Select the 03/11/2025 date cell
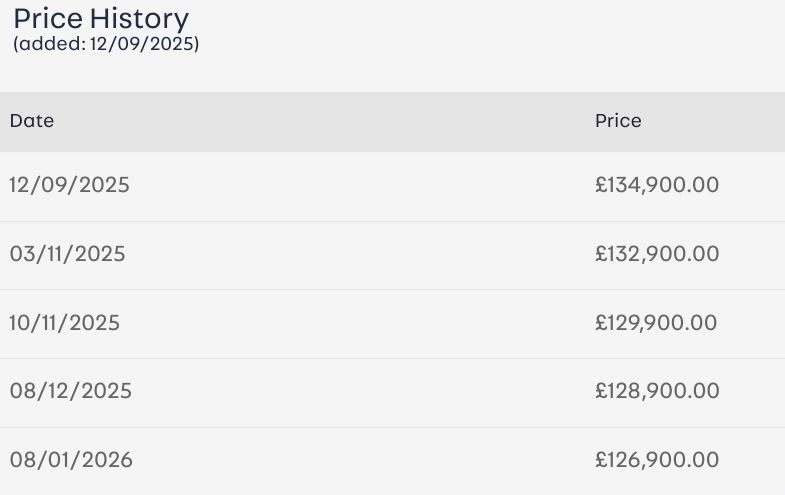The image size is (785, 495). point(67,254)
